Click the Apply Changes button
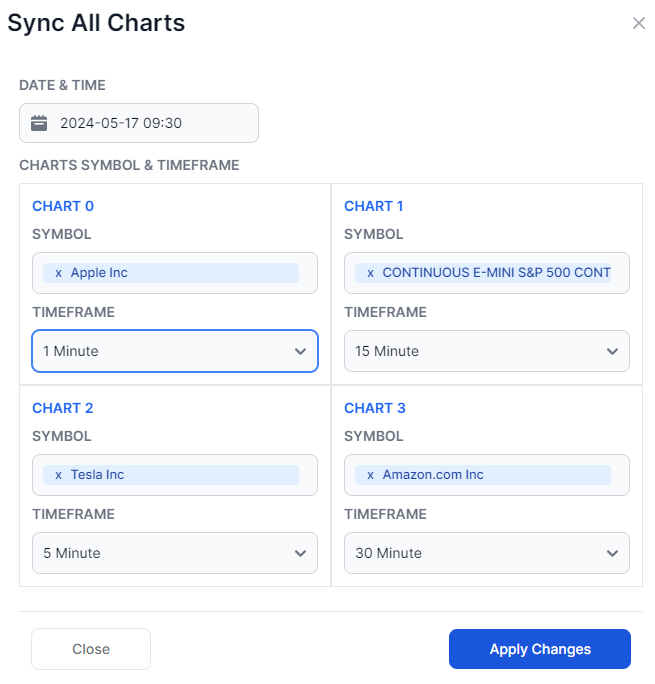Viewport: 655px width, 684px height. (x=540, y=649)
